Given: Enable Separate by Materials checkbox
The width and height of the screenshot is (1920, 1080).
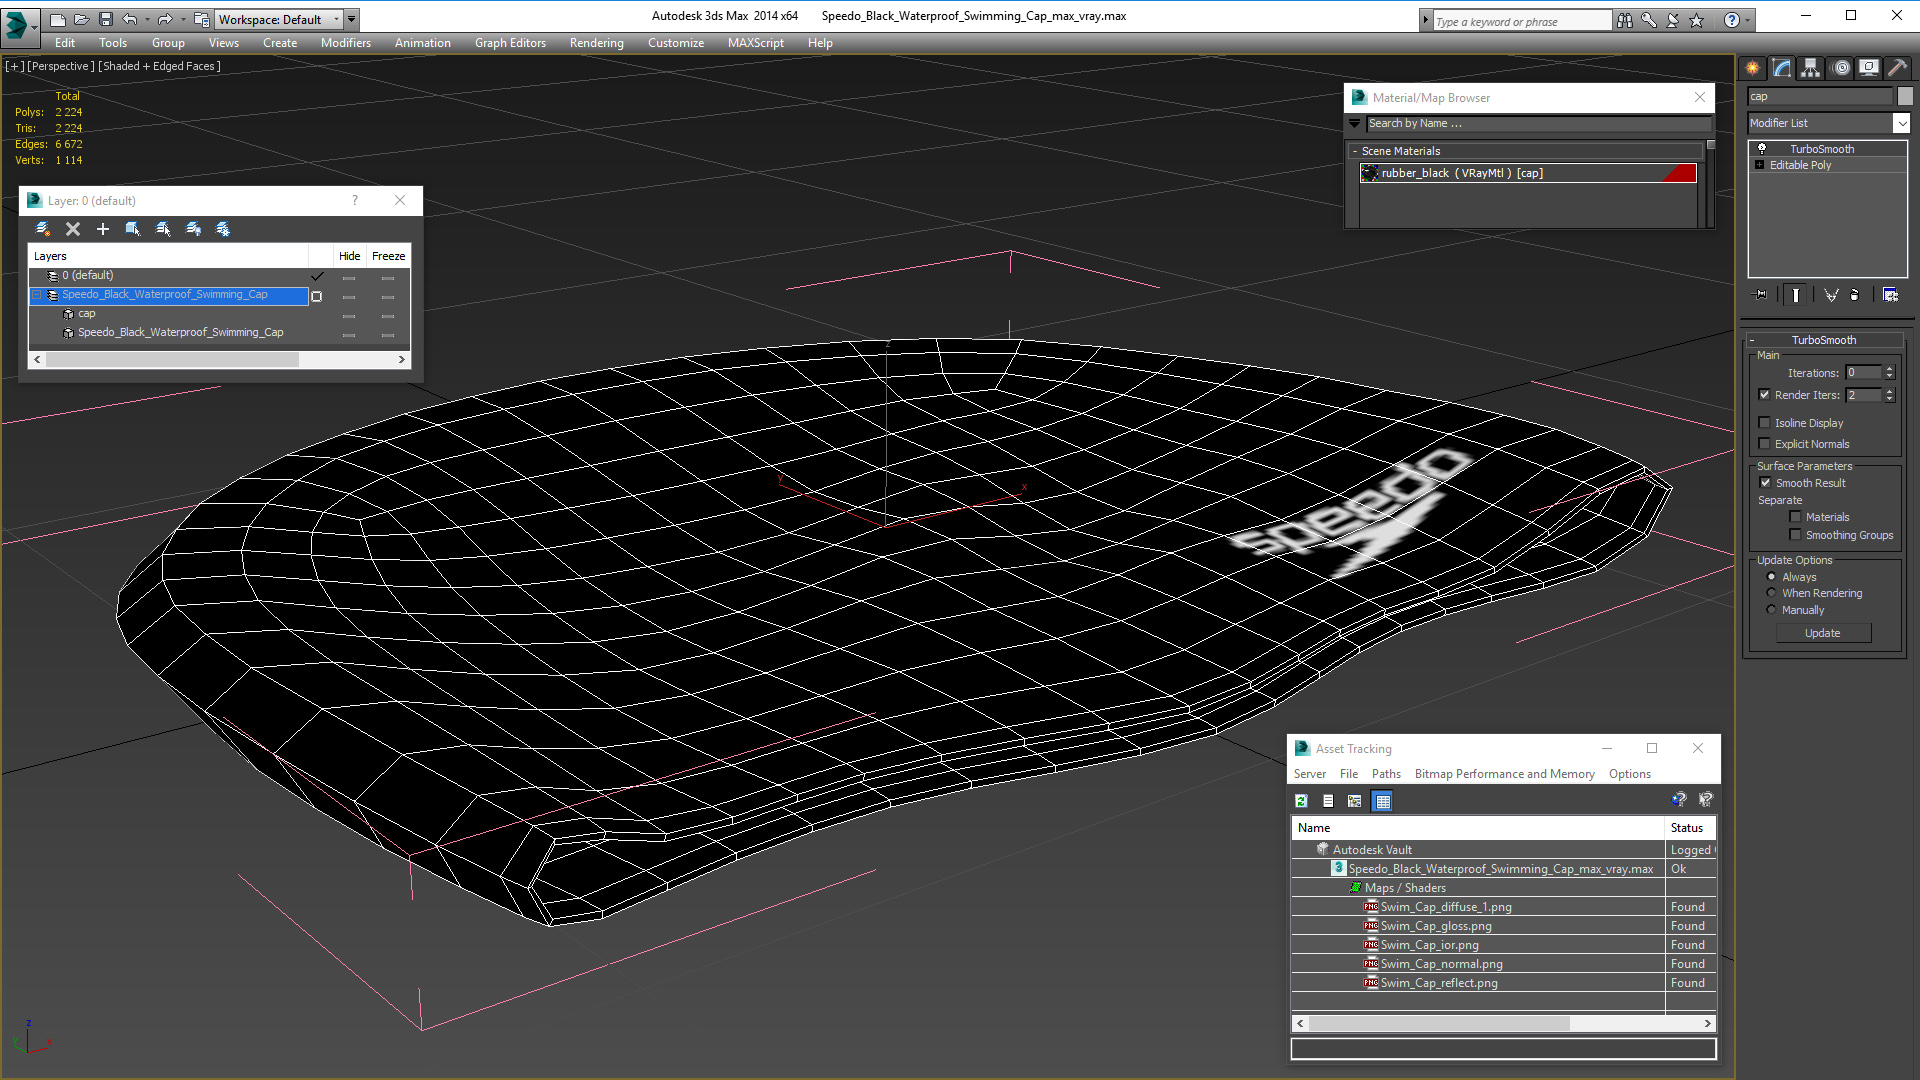Looking at the screenshot, I should click(1796, 517).
